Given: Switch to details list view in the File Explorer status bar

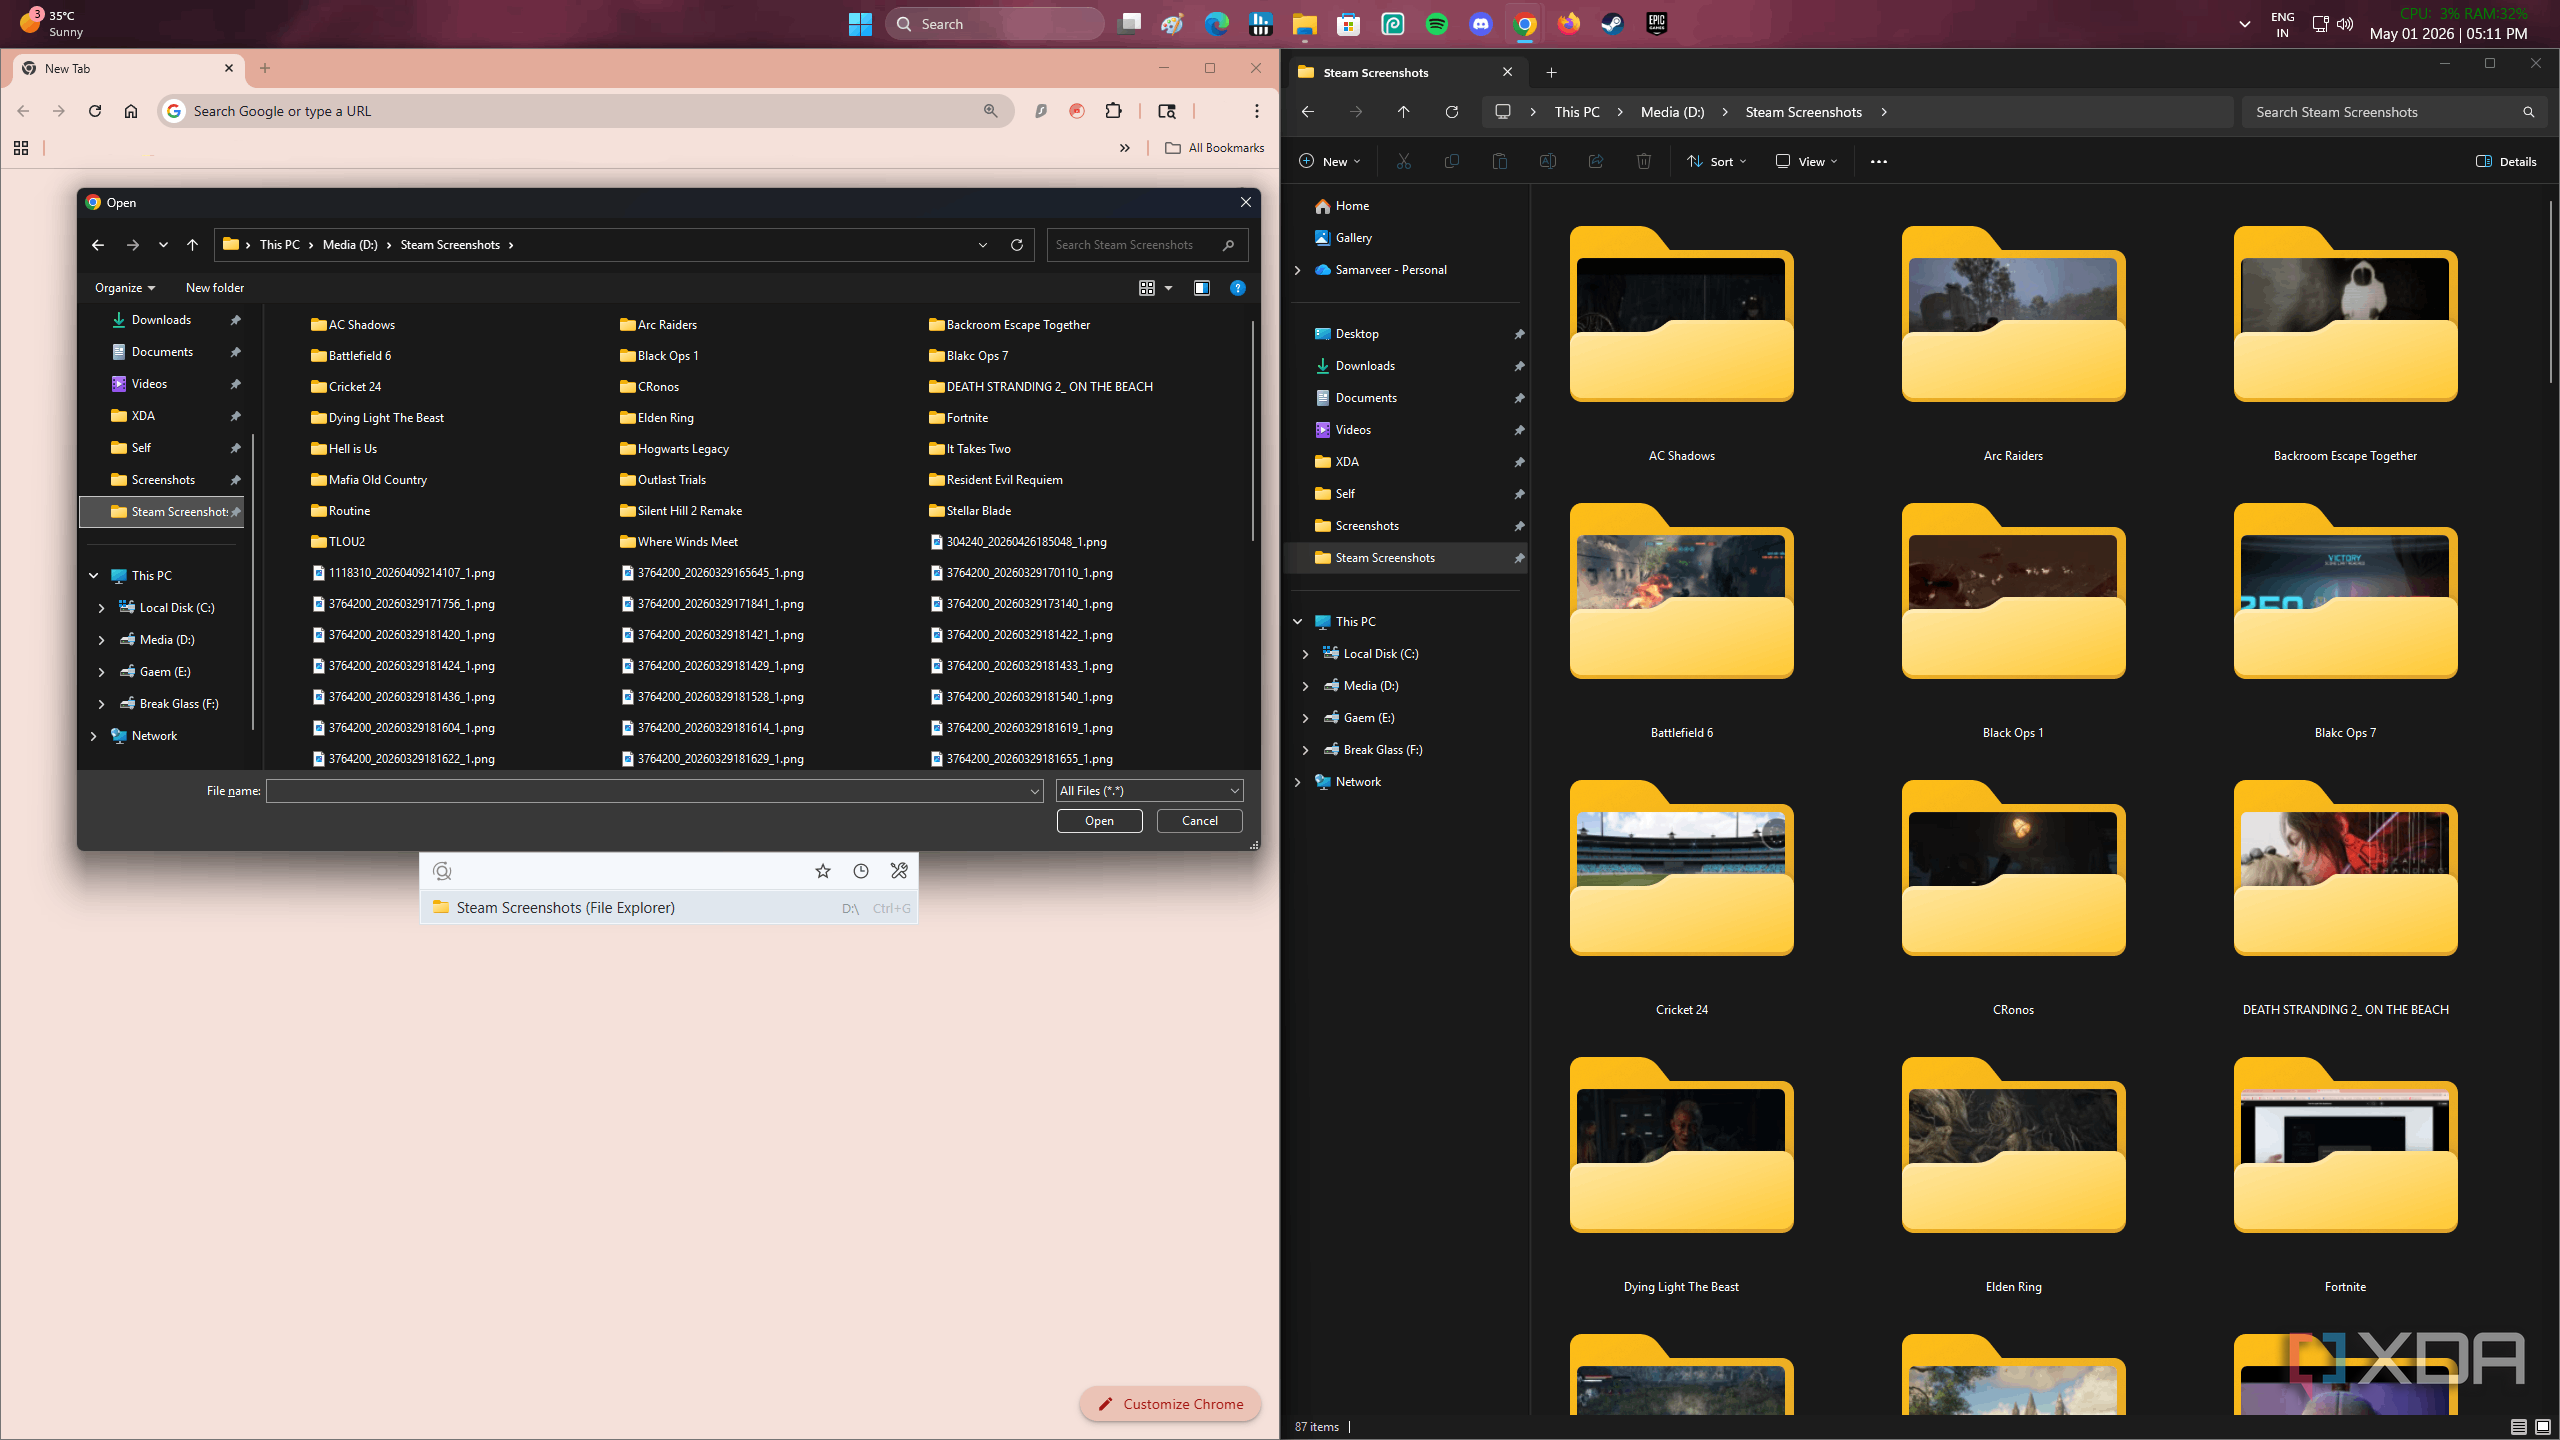Looking at the screenshot, I should pyautogui.click(x=2519, y=1427).
